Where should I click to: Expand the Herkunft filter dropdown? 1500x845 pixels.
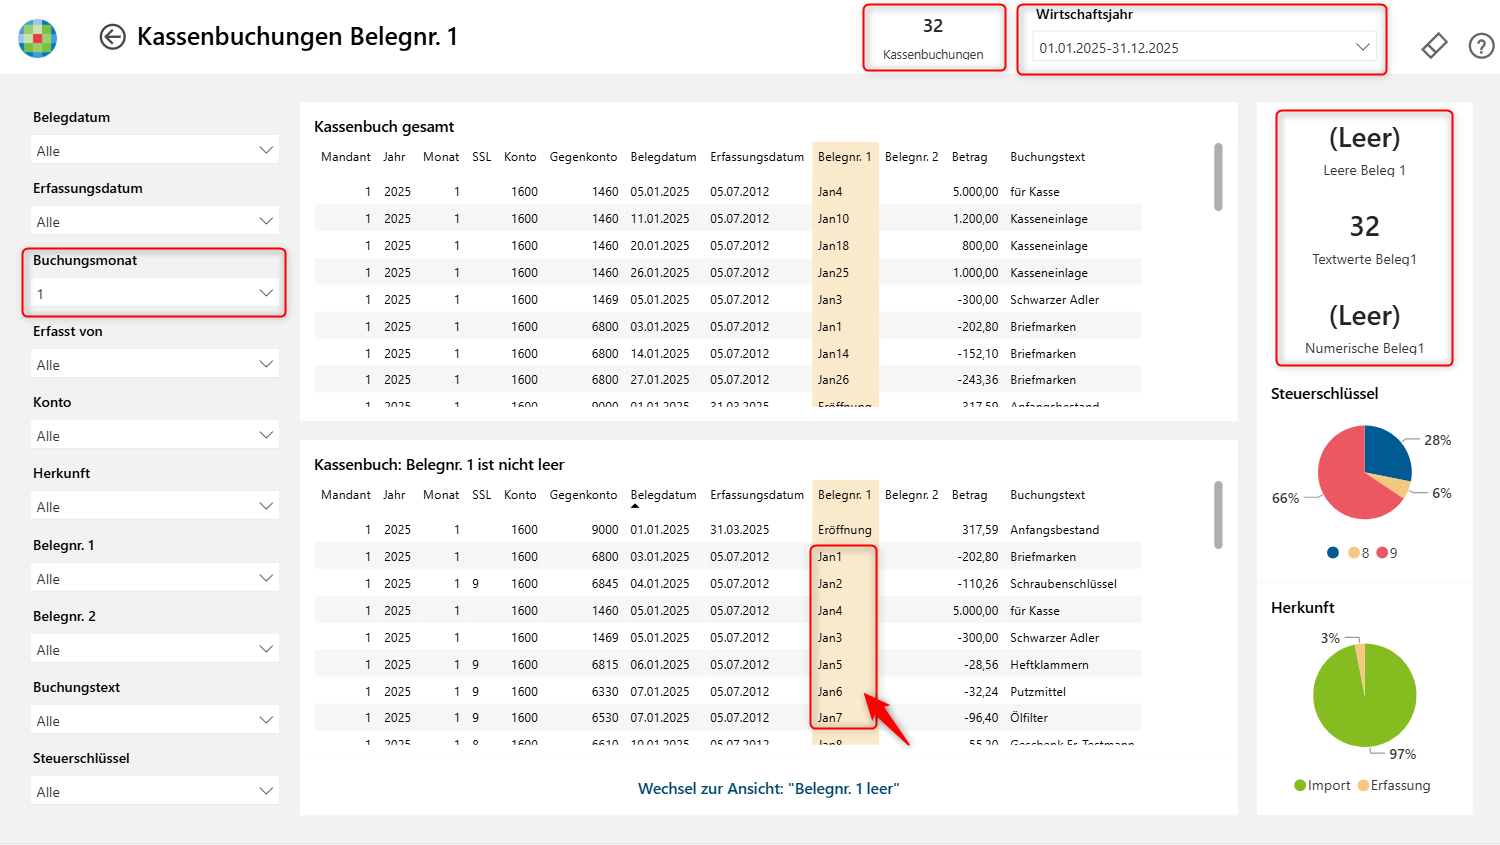pos(155,506)
